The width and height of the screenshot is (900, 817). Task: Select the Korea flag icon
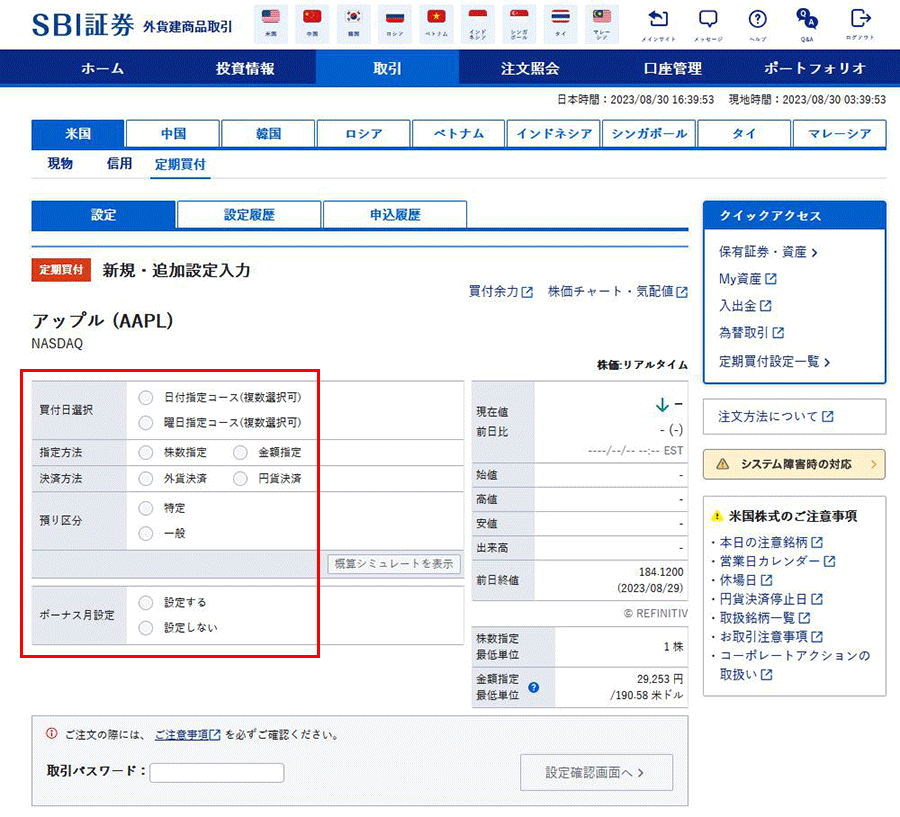[354, 23]
